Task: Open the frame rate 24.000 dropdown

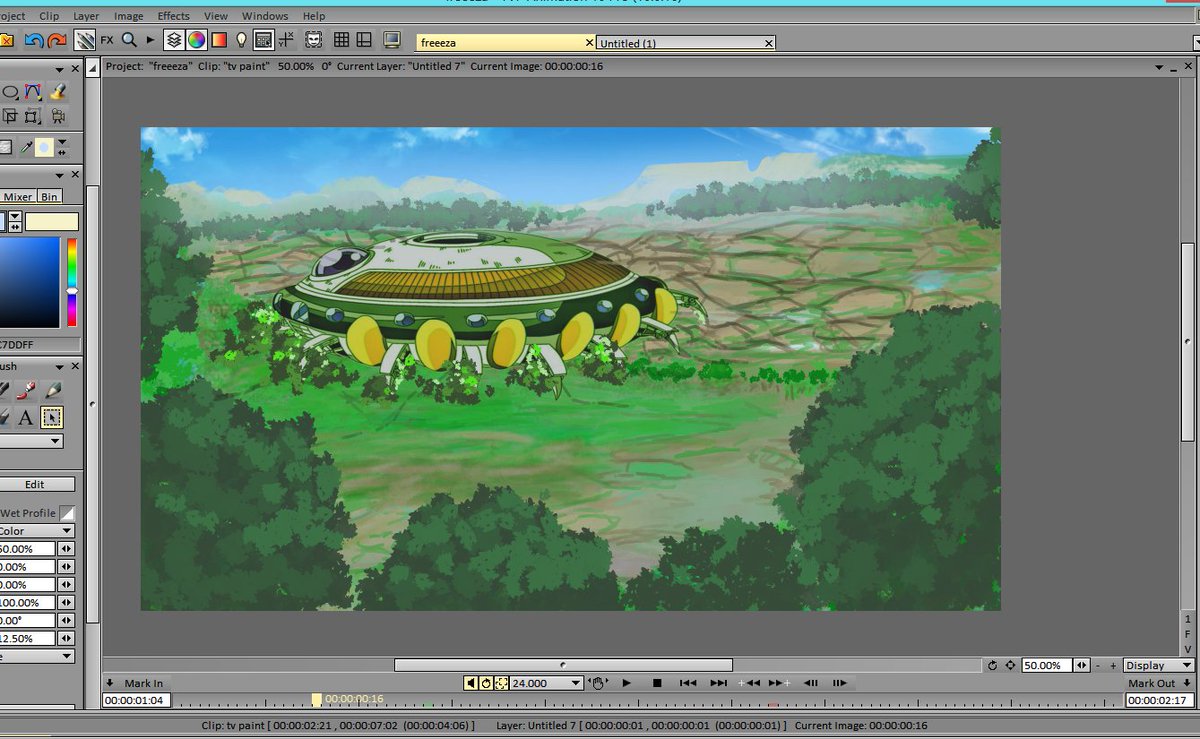Action: [x=546, y=683]
